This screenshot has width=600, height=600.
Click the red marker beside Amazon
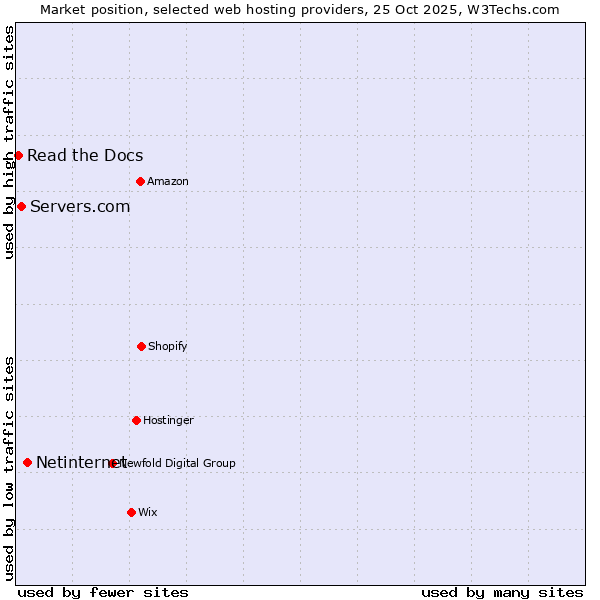pos(140,181)
